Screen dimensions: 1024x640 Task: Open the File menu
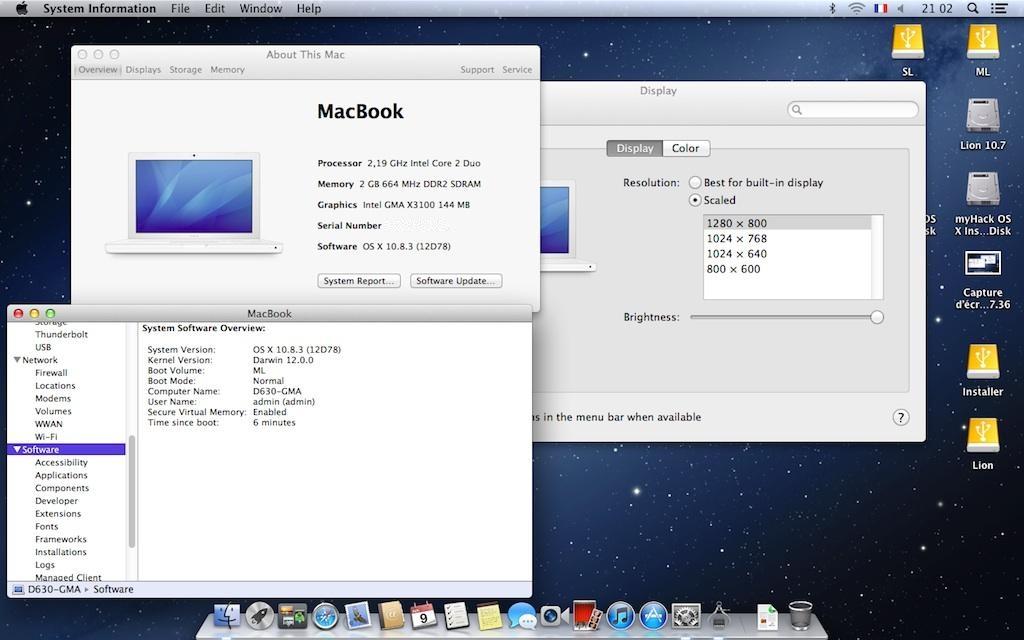point(180,8)
